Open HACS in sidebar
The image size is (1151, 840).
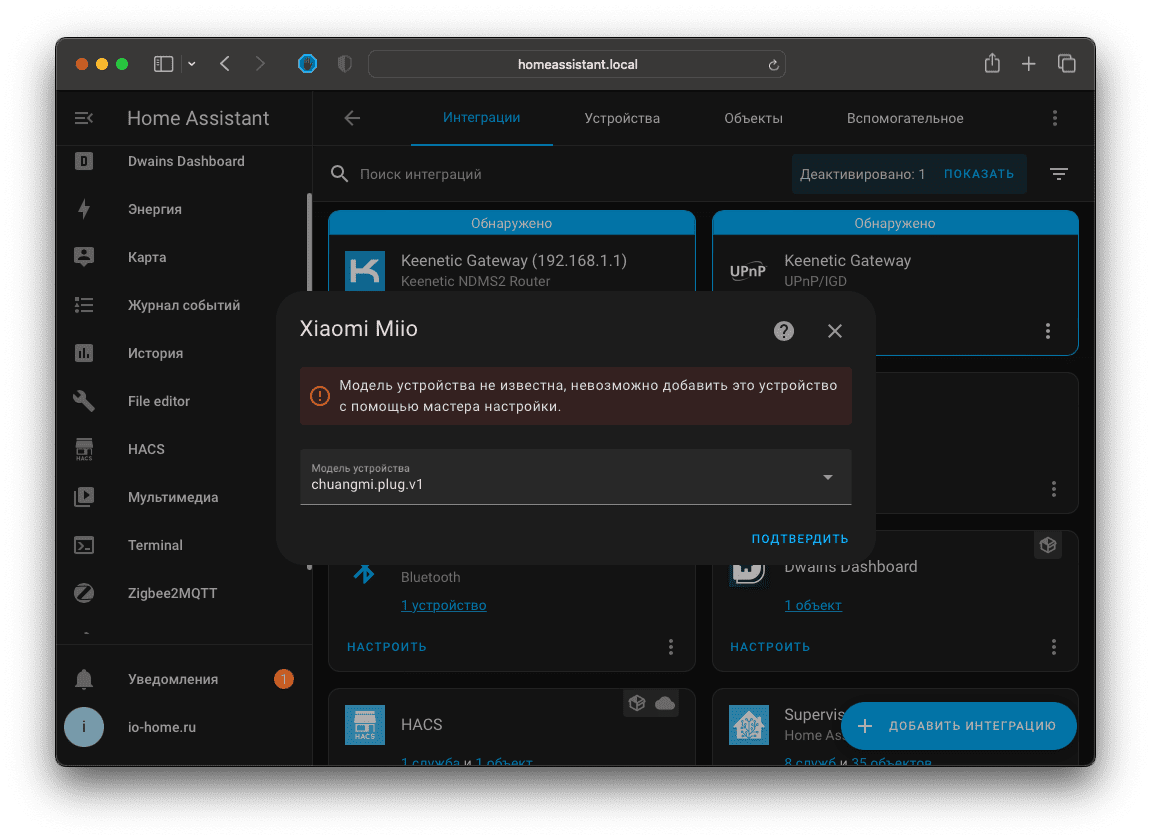click(x=146, y=449)
